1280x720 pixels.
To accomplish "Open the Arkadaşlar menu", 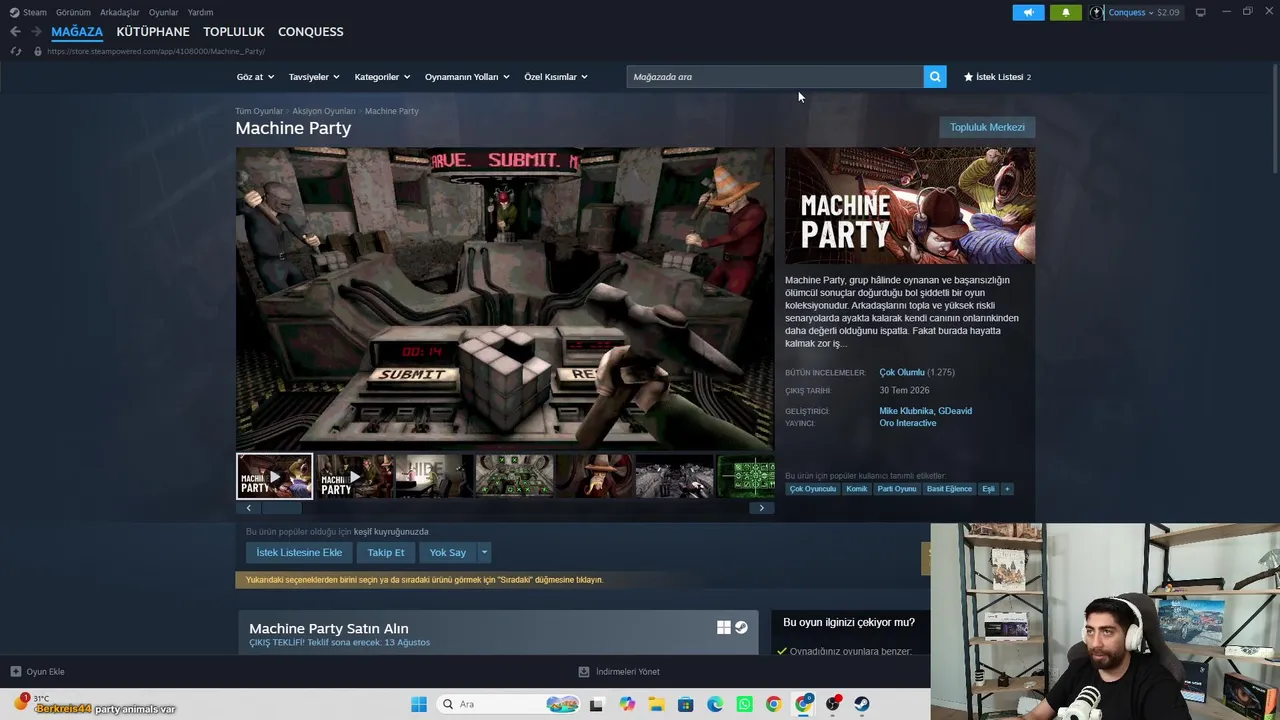I will tap(120, 12).
